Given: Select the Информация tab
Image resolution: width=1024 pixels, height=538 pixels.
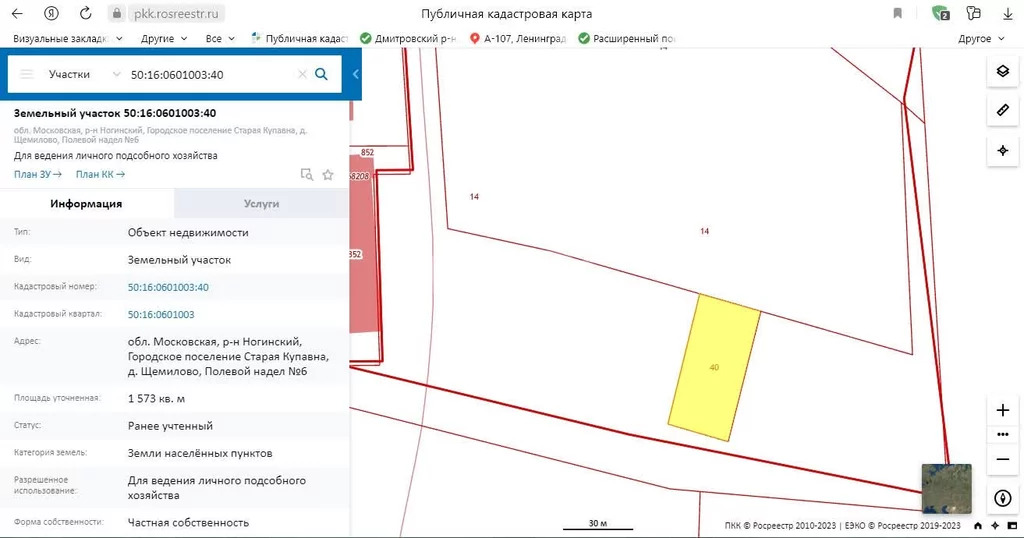Looking at the screenshot, I should click(x=86, y=203).
